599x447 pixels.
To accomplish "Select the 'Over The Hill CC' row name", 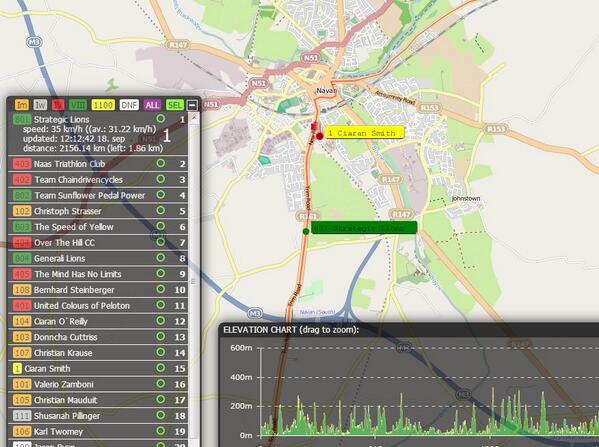I will point(65,243).
